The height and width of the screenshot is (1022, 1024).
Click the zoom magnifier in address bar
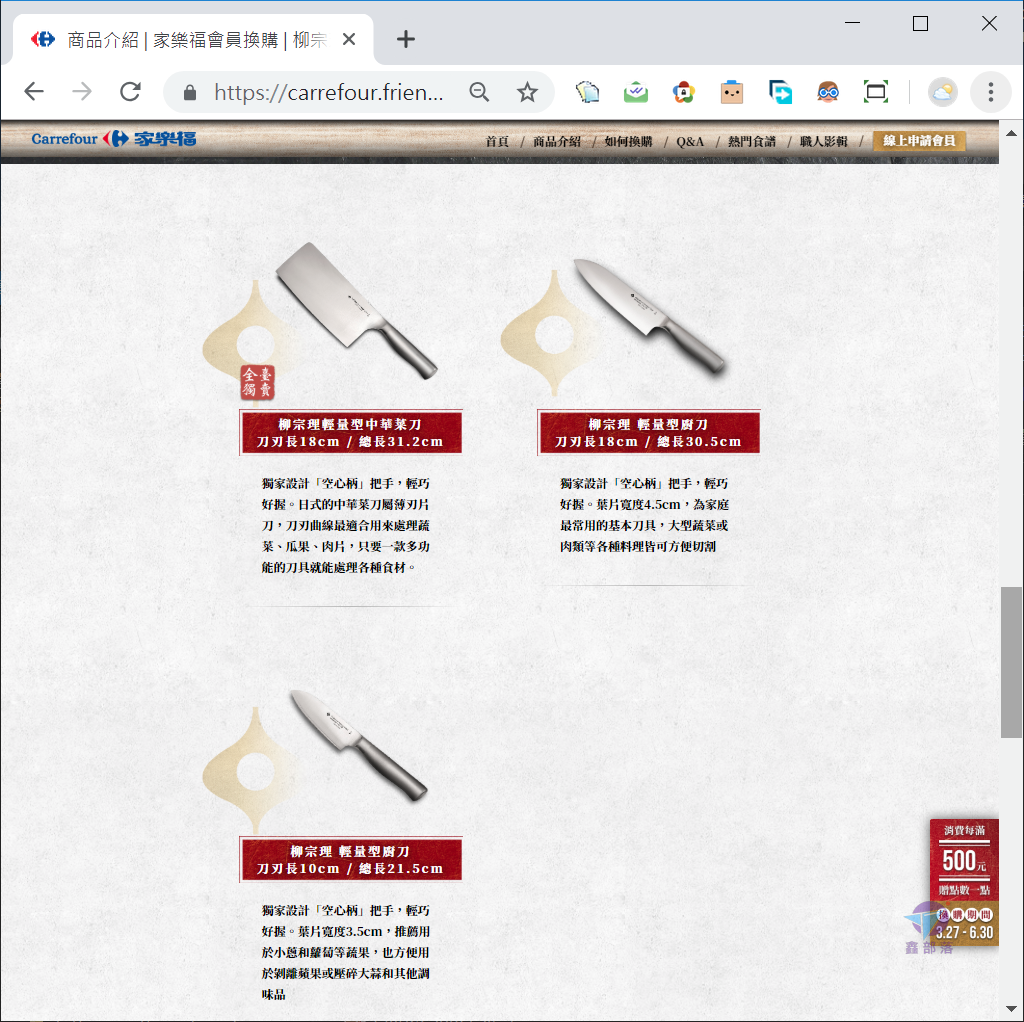[479, 92]
